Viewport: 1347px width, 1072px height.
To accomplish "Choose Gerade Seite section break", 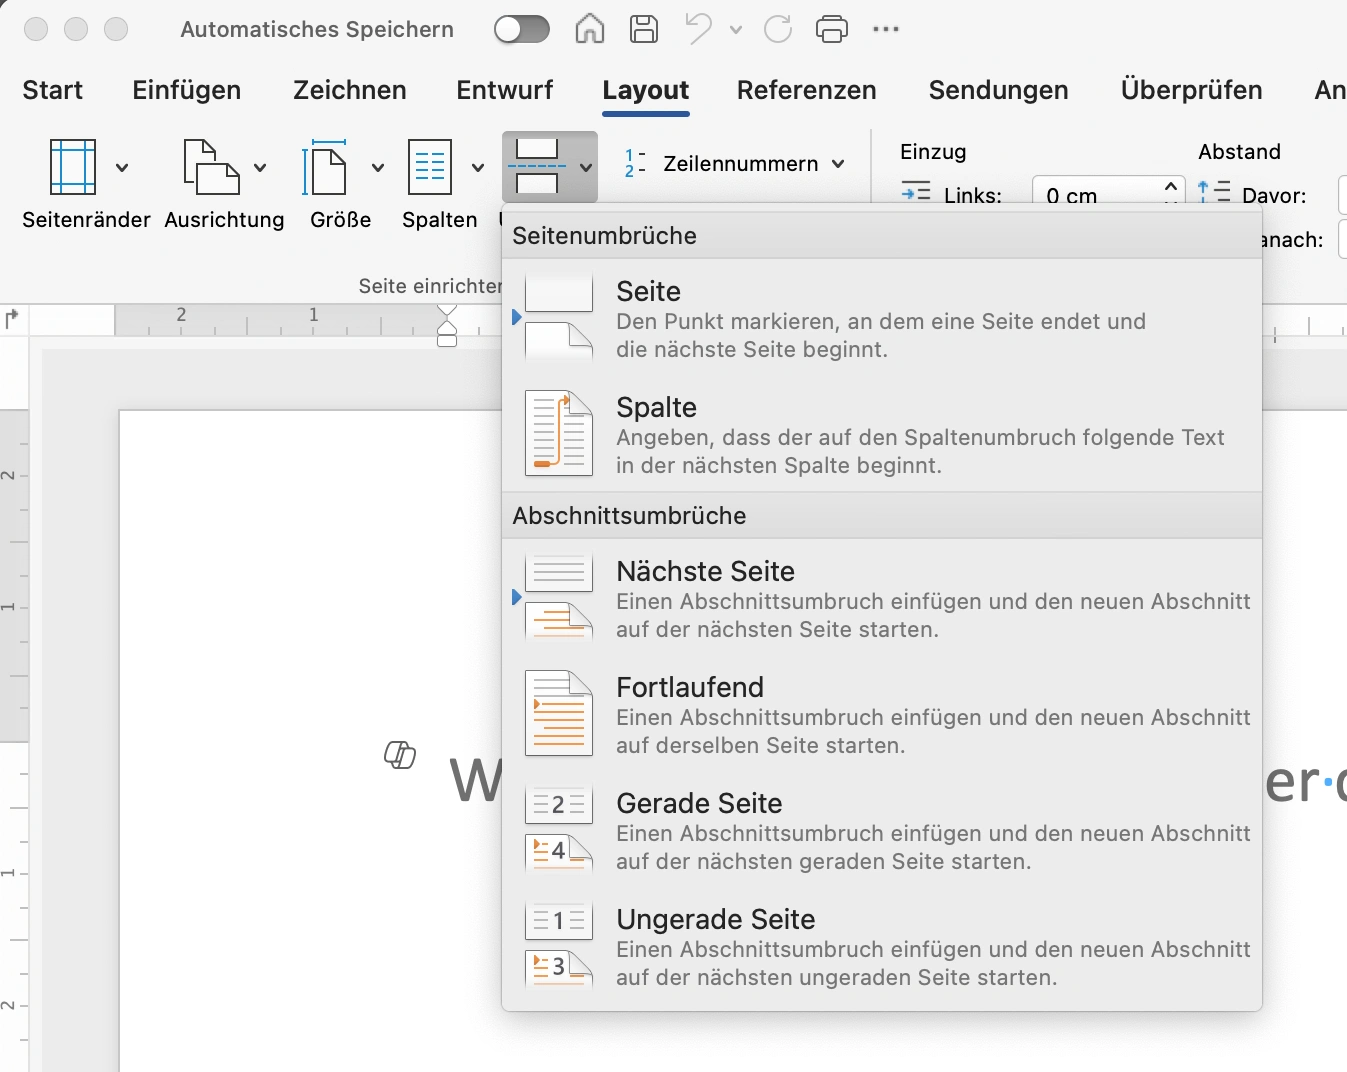I will (x=881, y=831).
